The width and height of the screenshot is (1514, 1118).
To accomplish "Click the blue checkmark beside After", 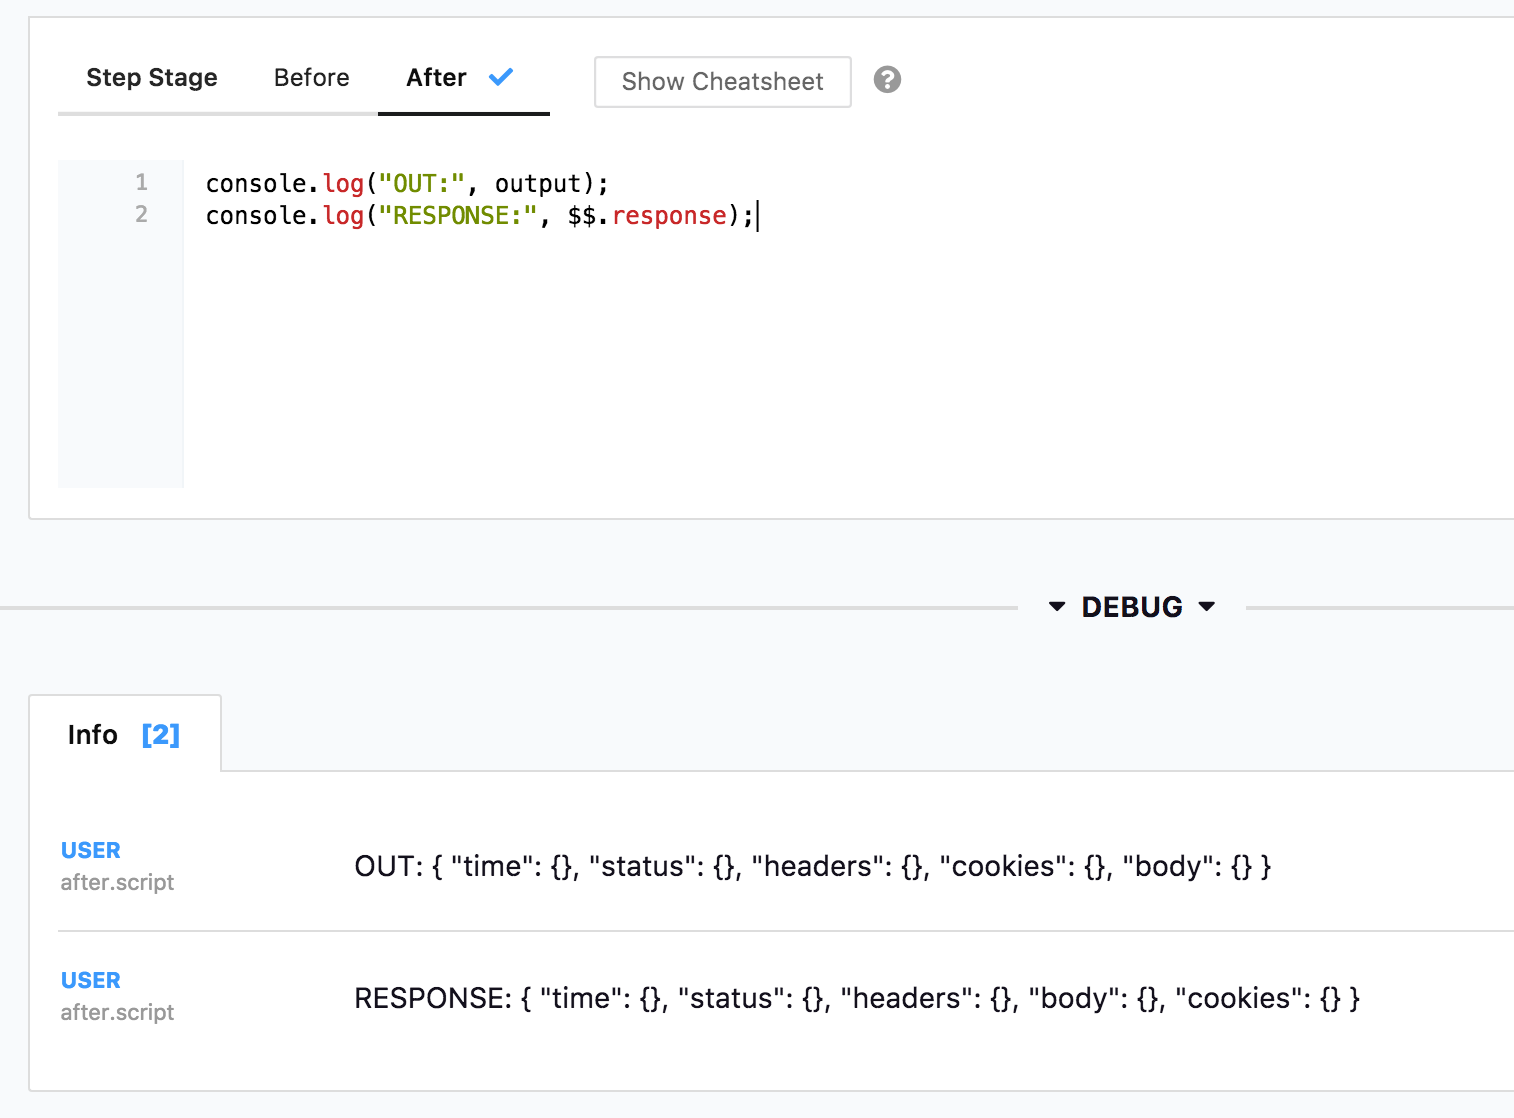I will tap(501, 77).
